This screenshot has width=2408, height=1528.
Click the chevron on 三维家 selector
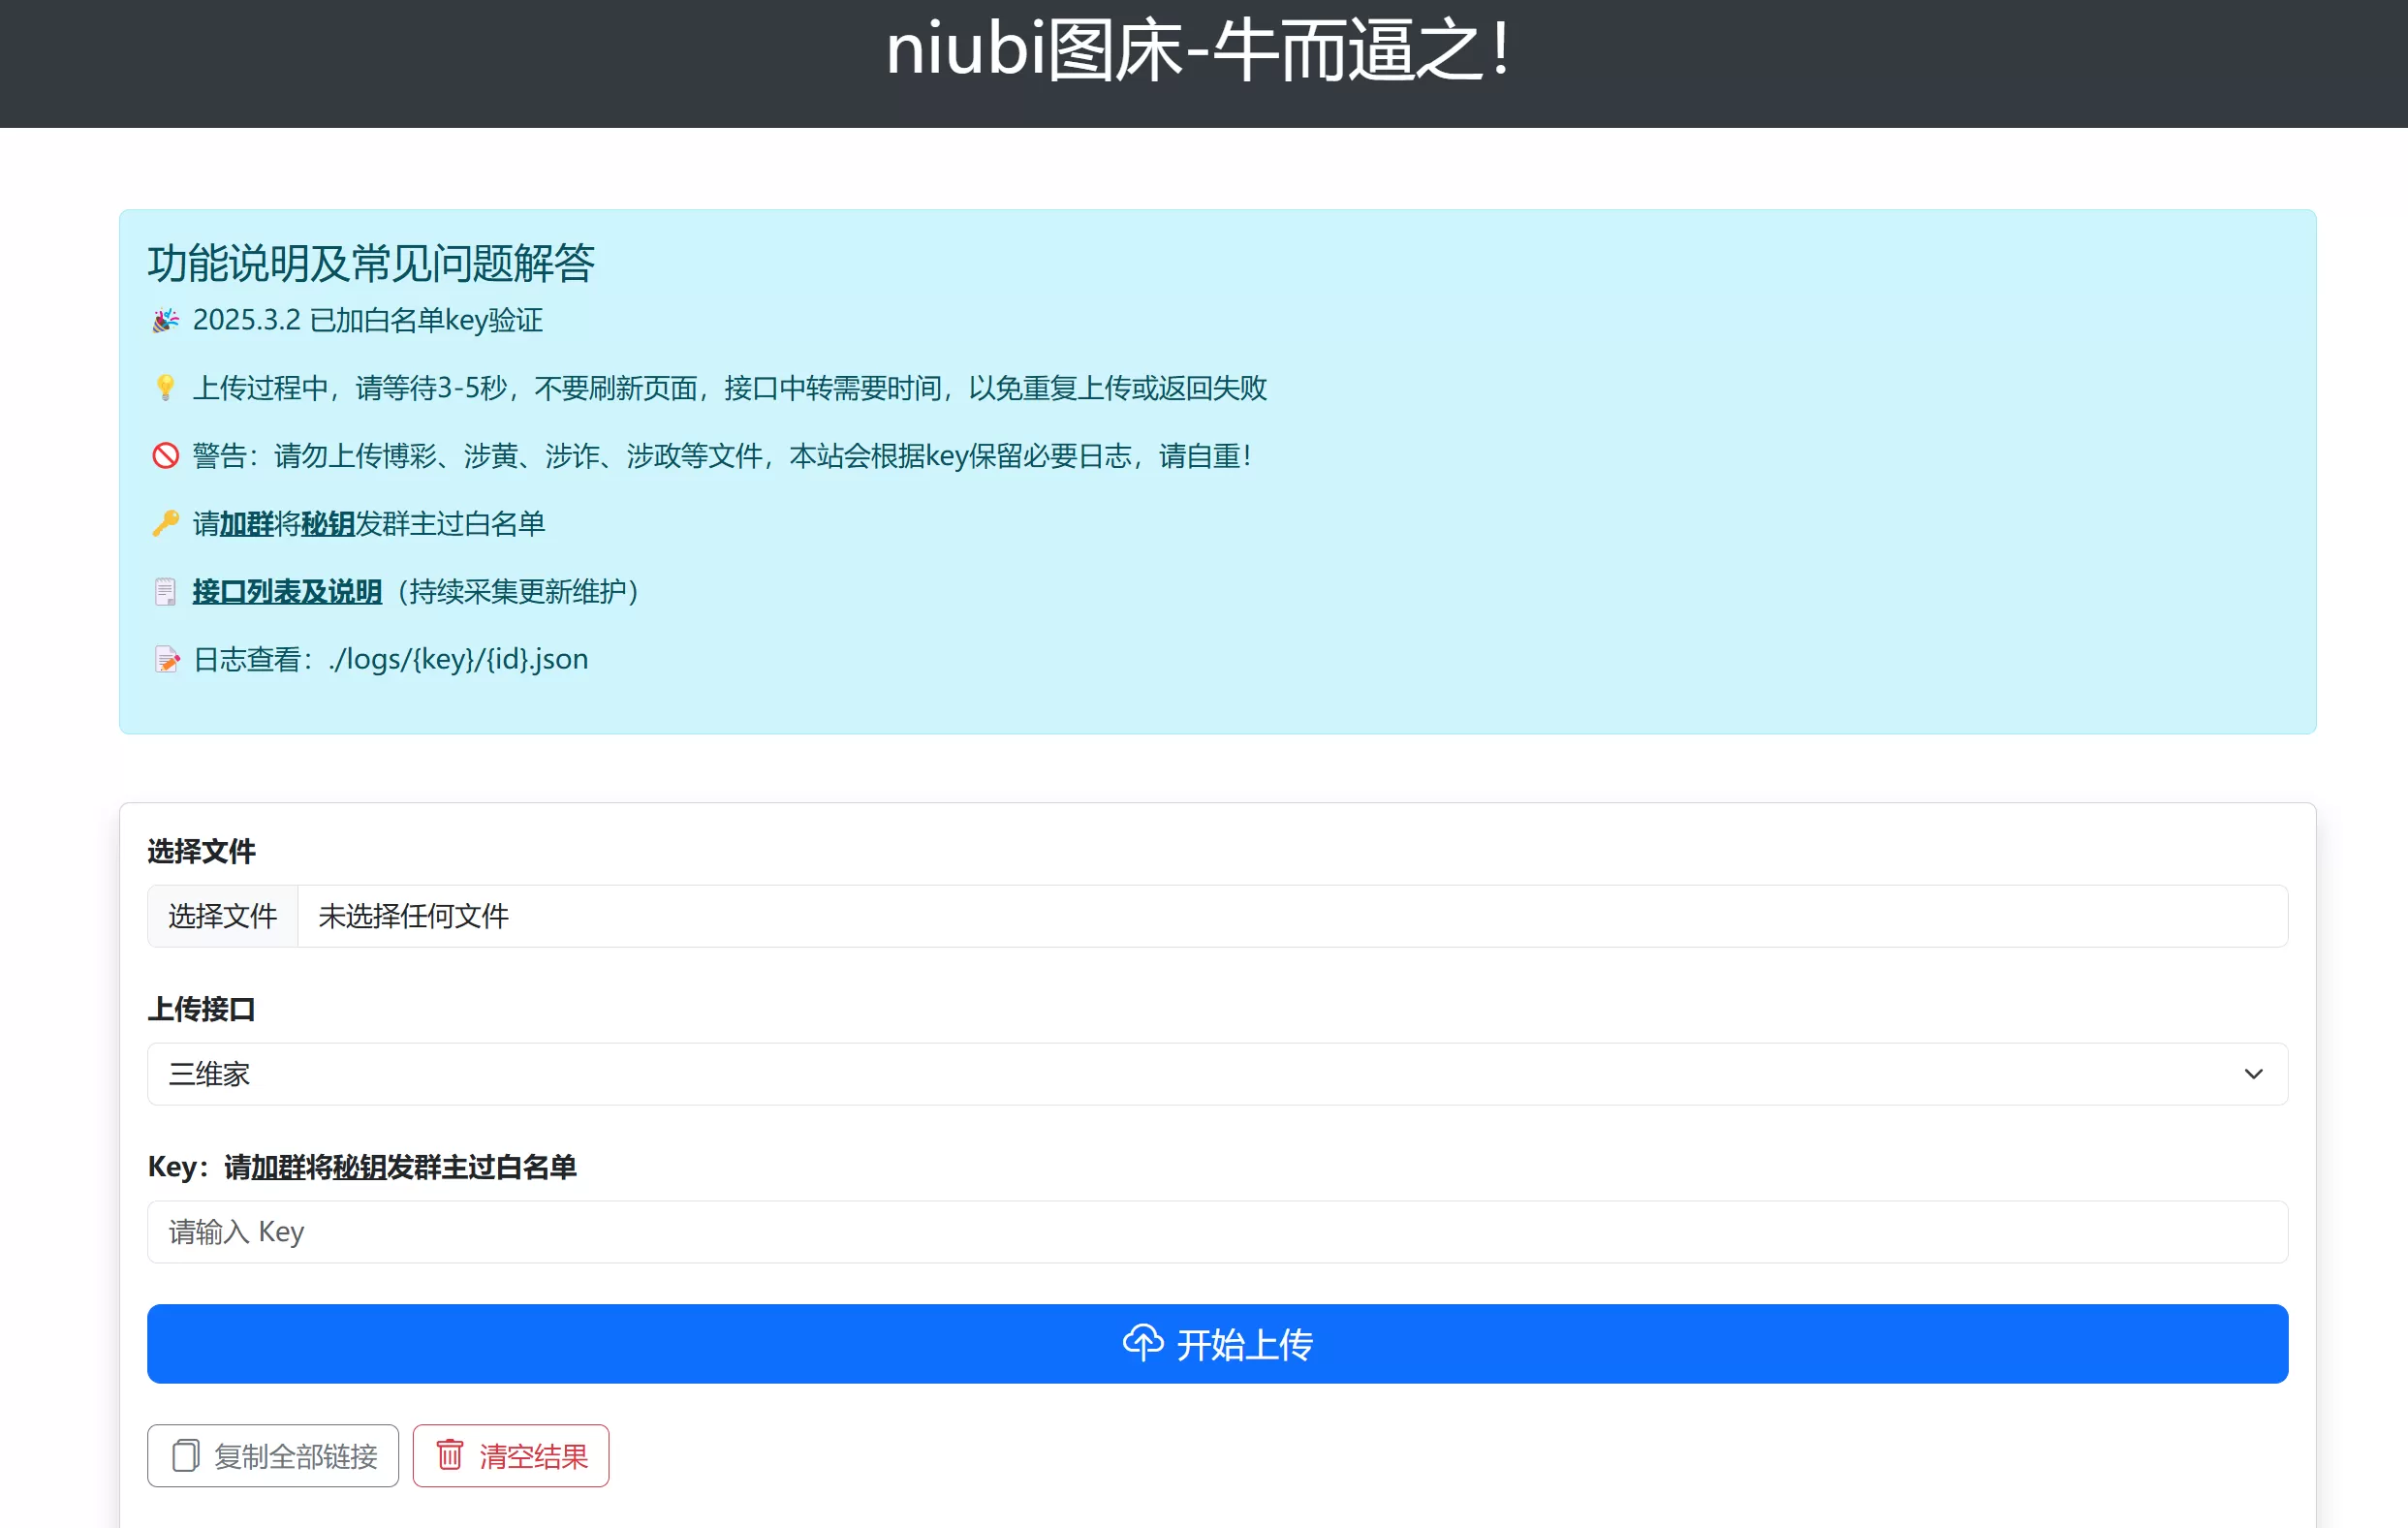2253,1074
